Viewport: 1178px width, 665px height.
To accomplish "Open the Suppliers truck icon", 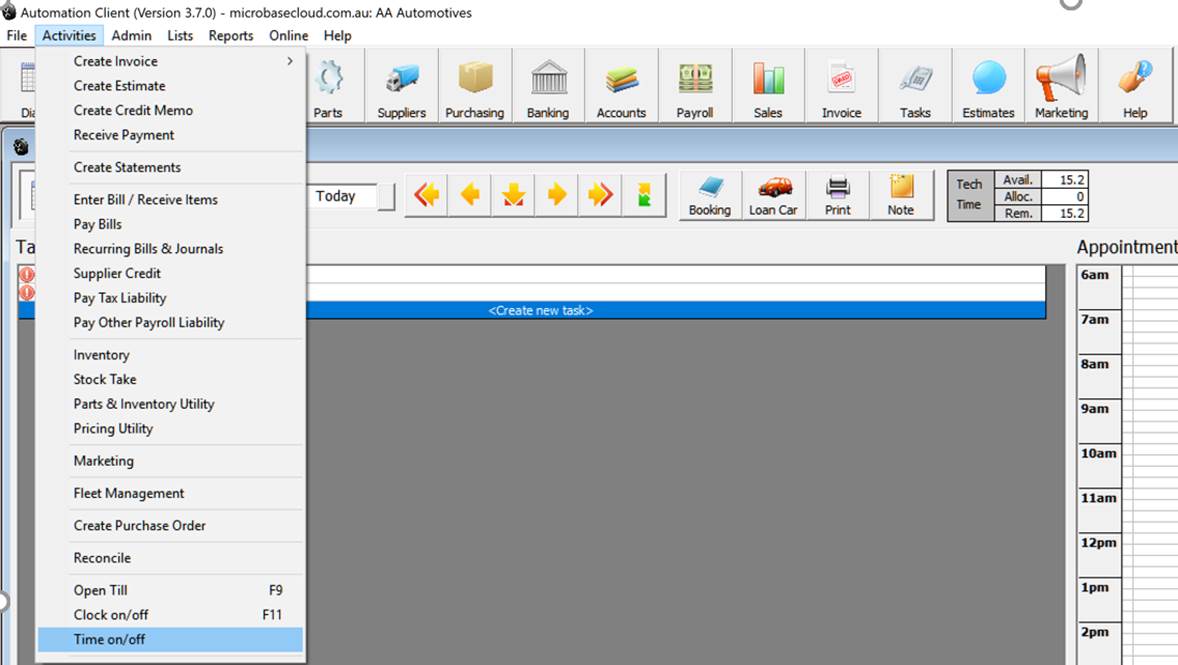I will [x=401, y=87].
